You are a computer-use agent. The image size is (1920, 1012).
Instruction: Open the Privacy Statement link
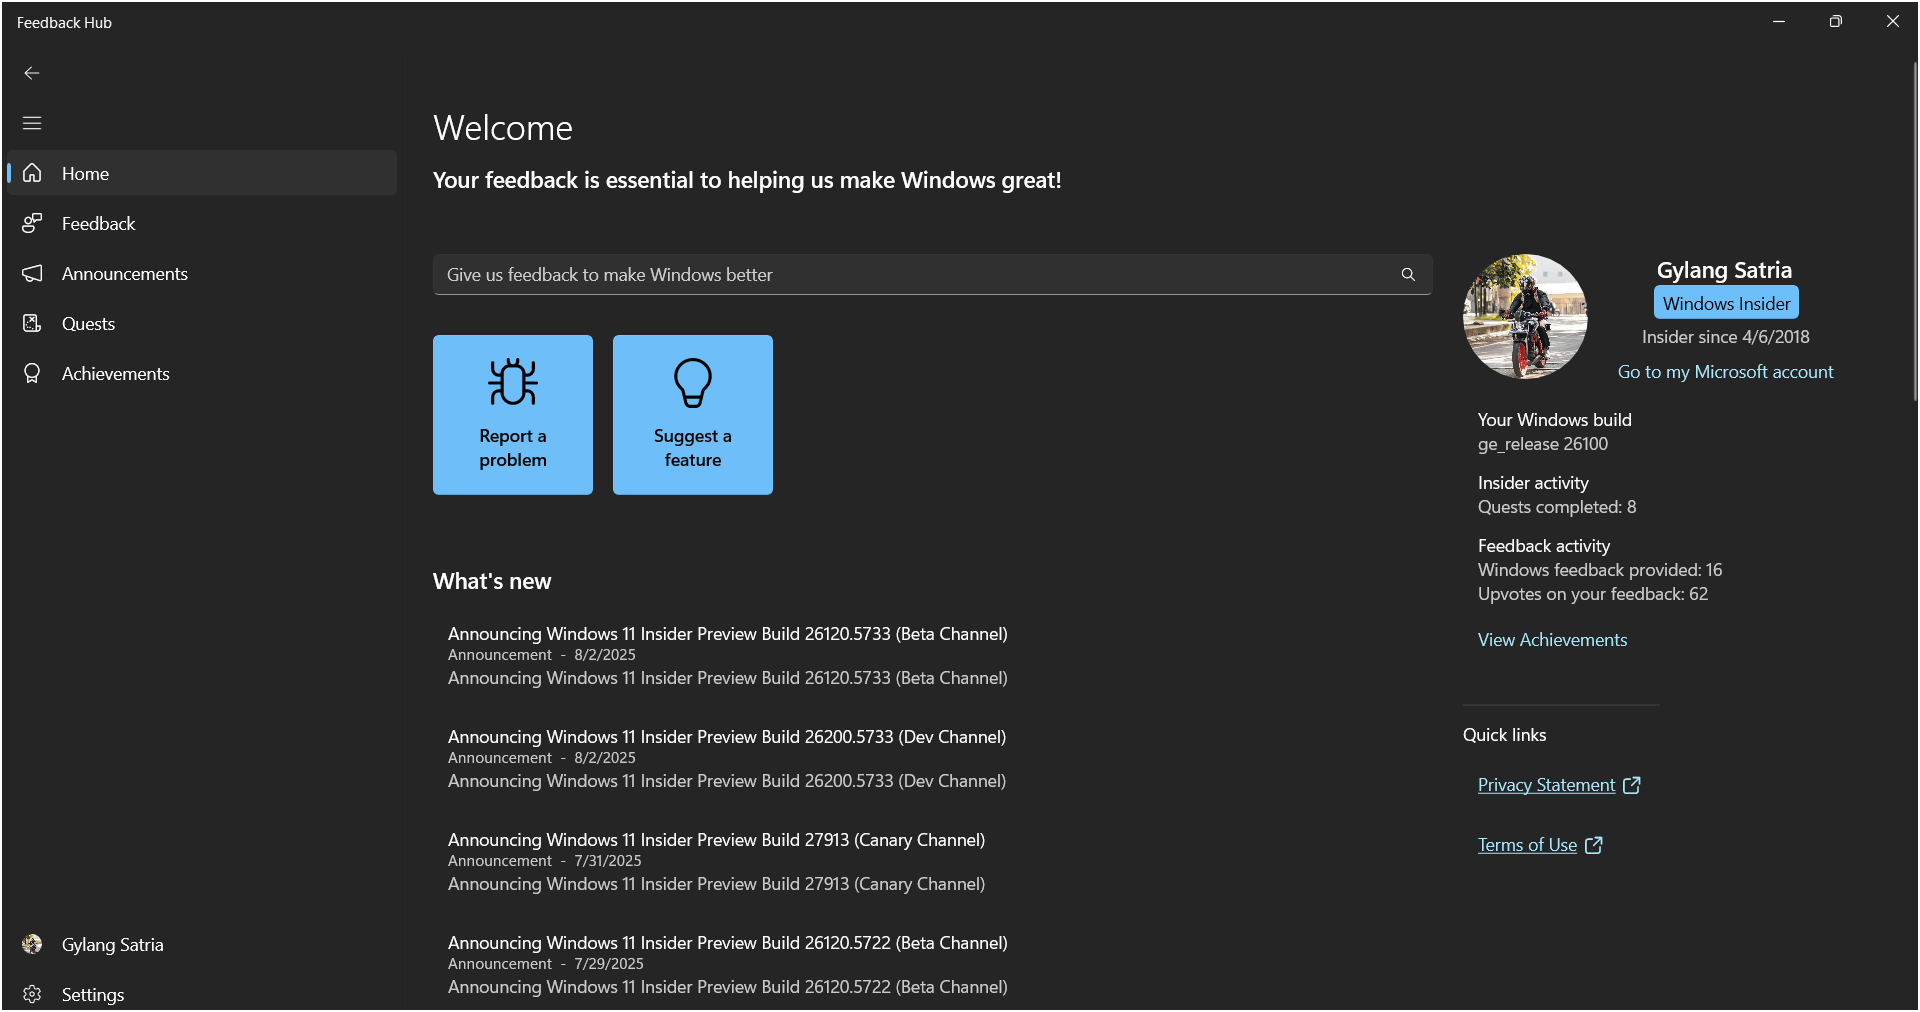(1547, 785)
